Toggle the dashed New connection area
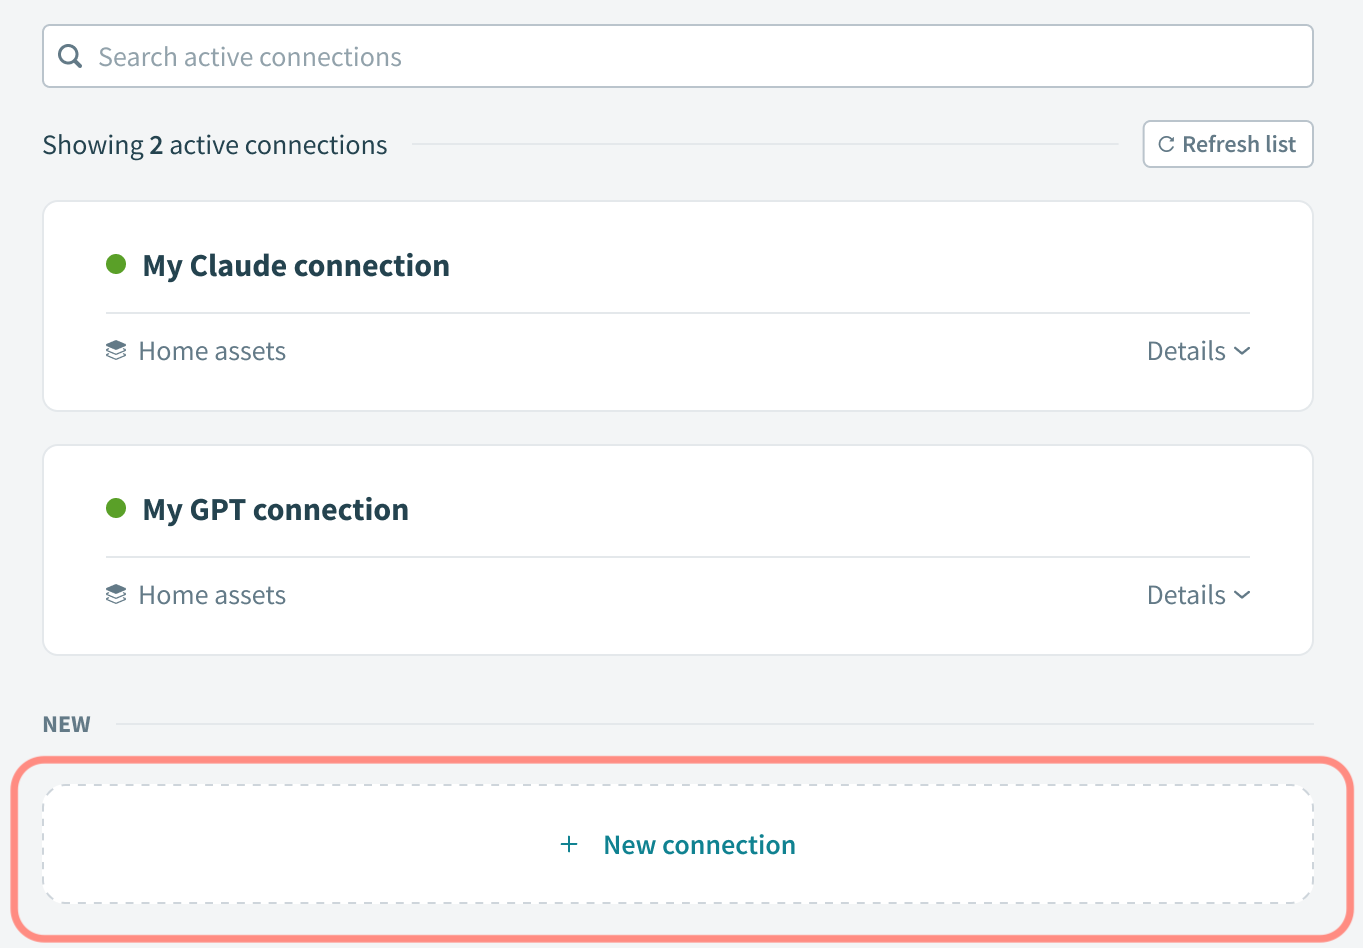1363x948 pixels. pyautogui.click(x=678, y=843)
